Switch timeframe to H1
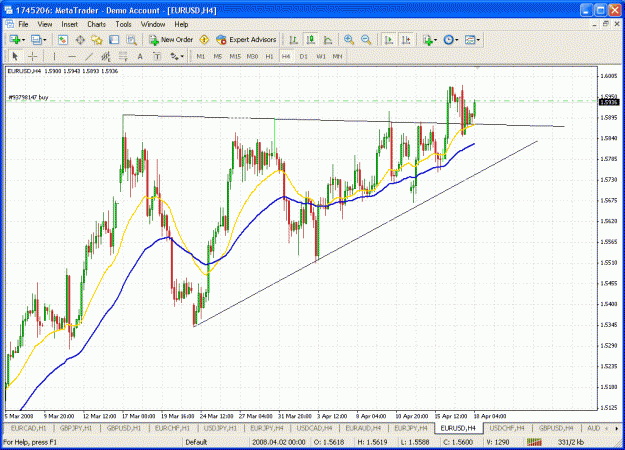Image resolution: width=625 pixels, height=450 pixels. (269, 57)
